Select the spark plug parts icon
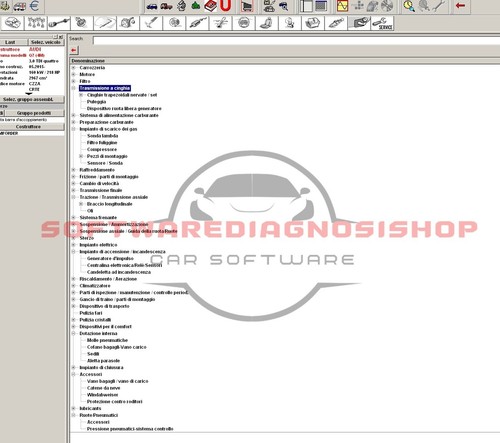The height and width of the screenshot is (443, 500). point(336,23)
